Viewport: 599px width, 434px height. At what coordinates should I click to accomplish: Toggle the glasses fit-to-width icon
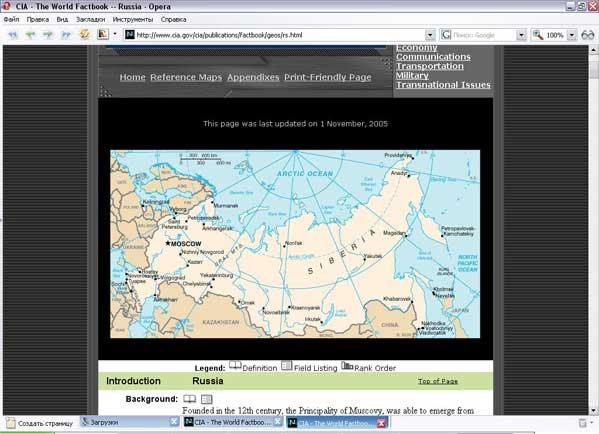pyautogui.click(x=588, y=35)
